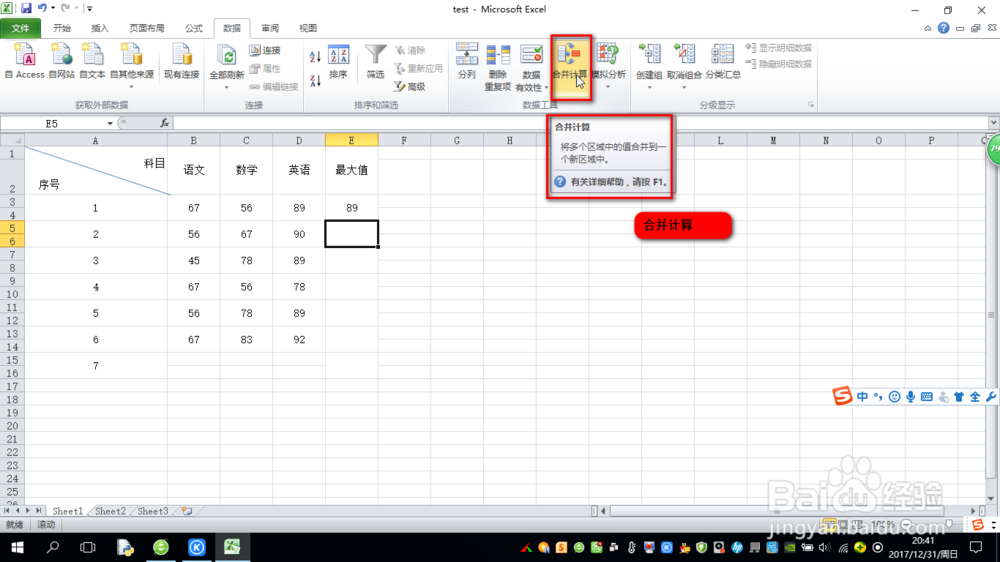Click Consolidate (合并计算) button
This screenshot has width=1000, height=562.
[570, 66]
